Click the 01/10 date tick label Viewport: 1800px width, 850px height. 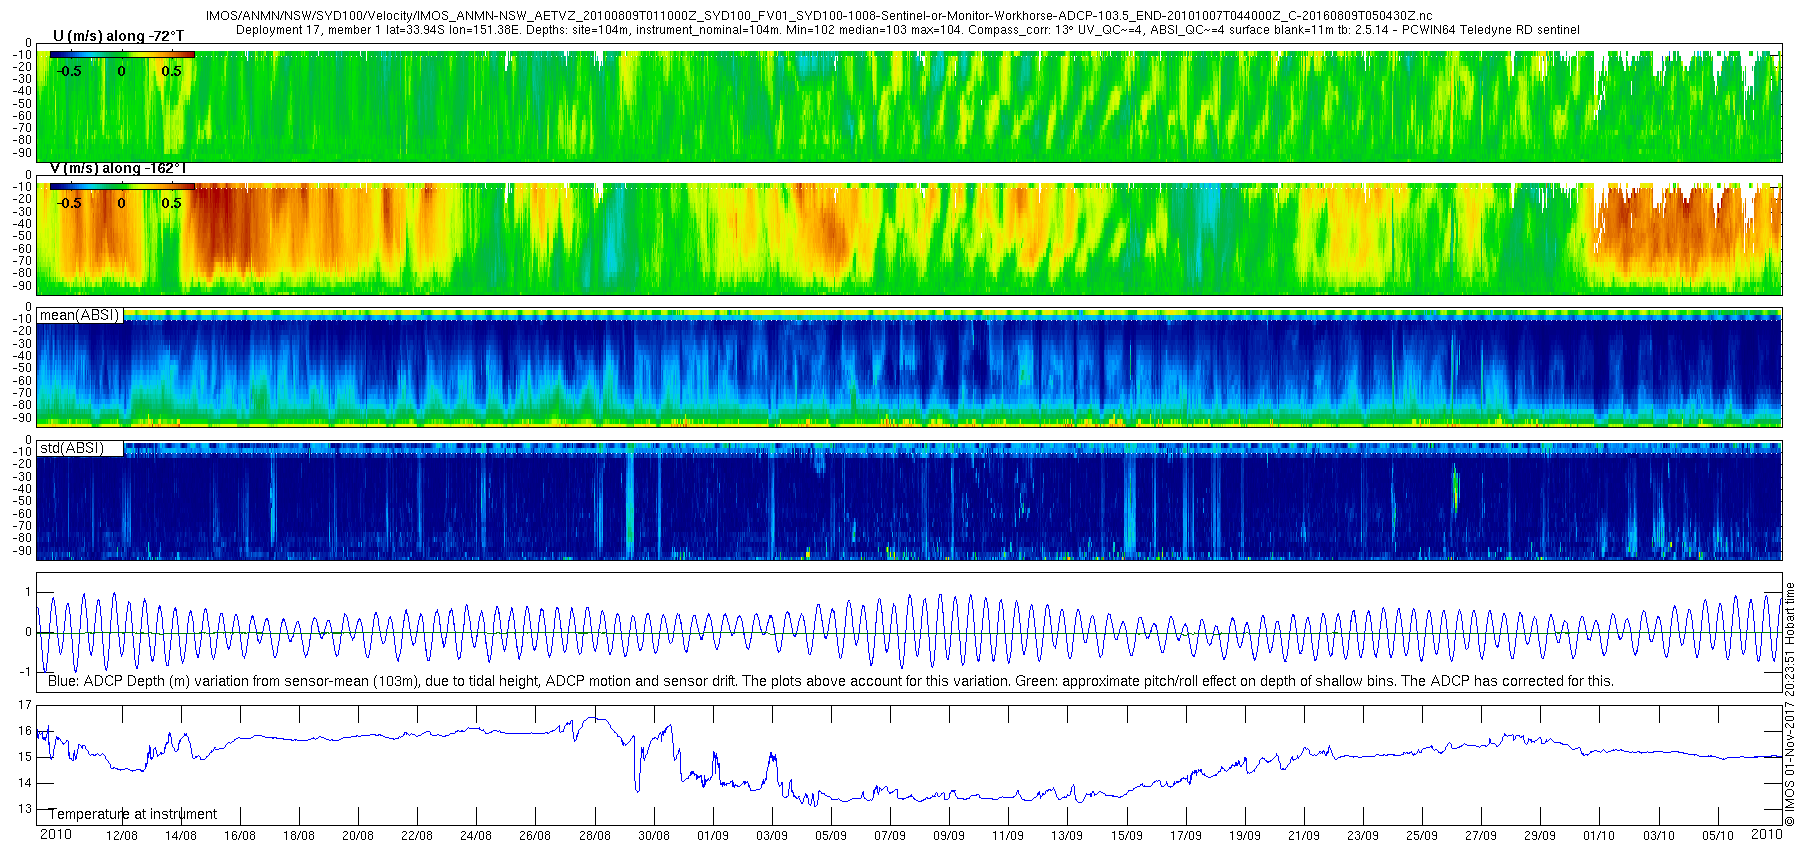point(1599,836)
